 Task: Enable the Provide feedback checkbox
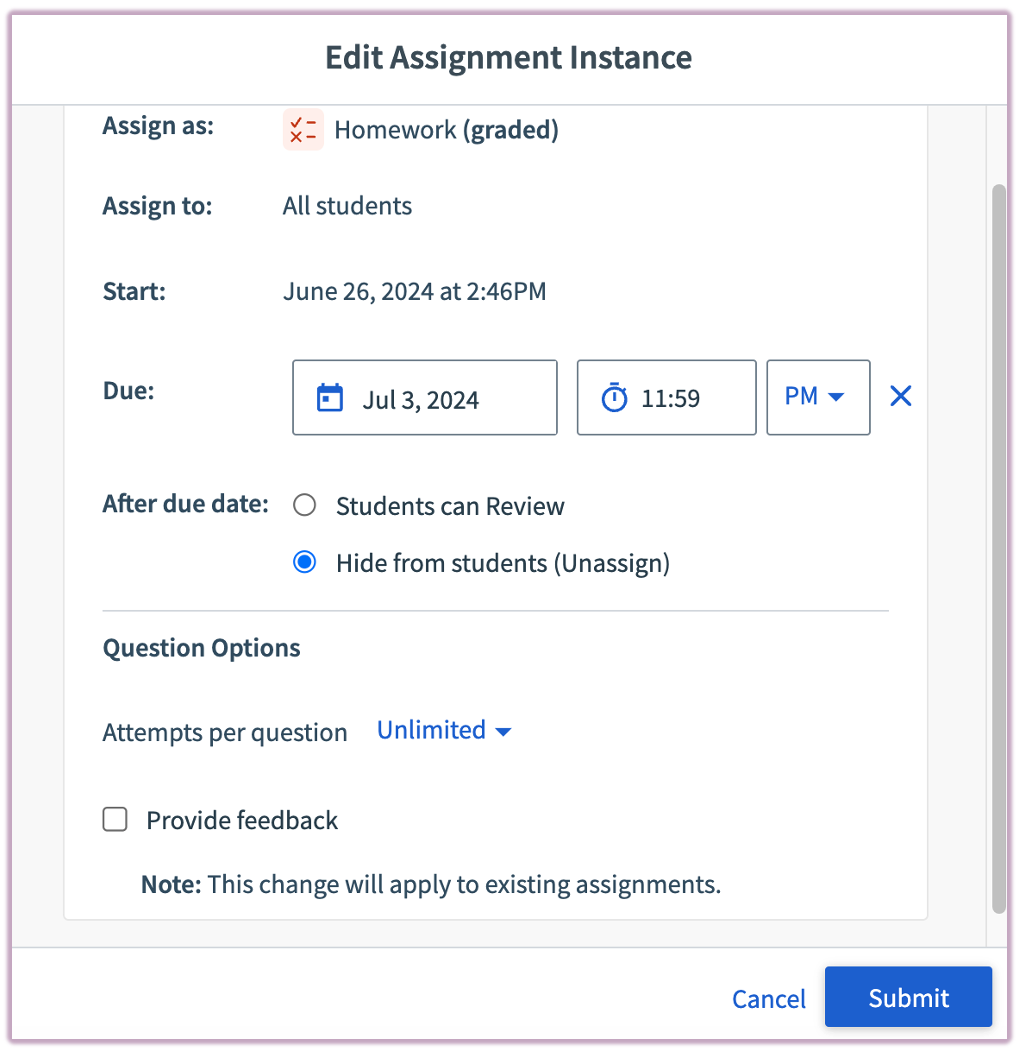pyautogui.click(x=114, y=819)
